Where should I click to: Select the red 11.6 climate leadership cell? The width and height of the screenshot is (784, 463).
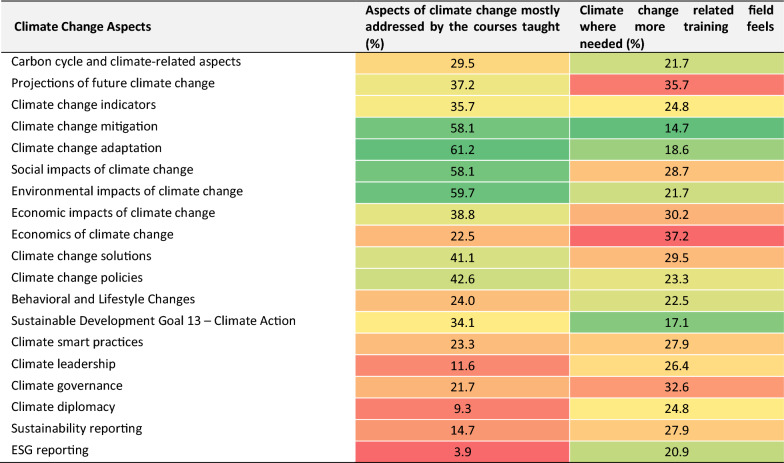click(x=462, y=364)
